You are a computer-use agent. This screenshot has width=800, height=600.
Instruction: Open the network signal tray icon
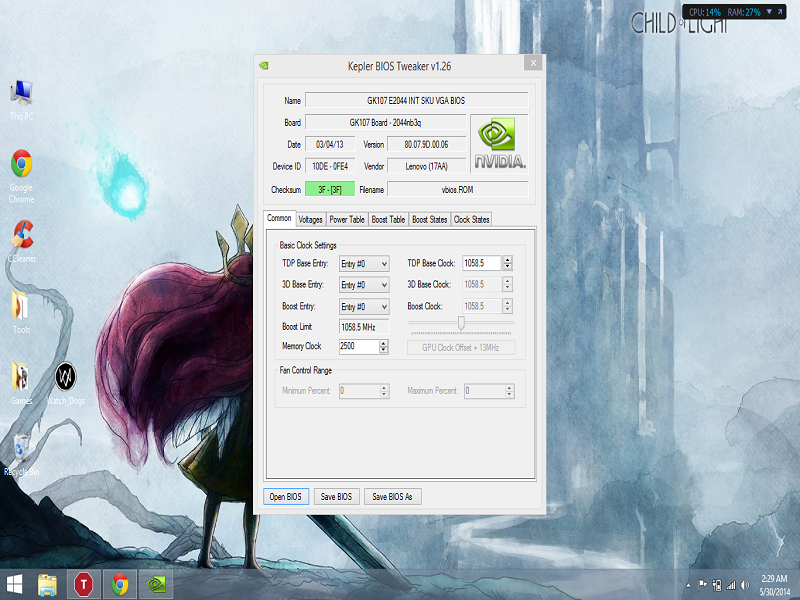pos(731,585)
